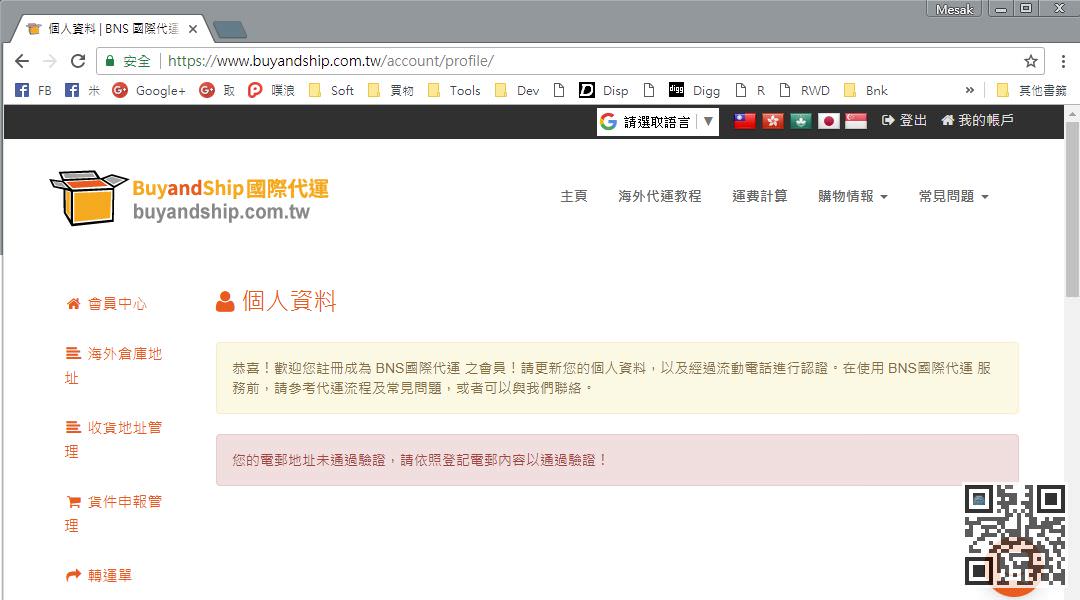Open the QR code image
This screenshot has width=1080, height=600.
tap(1014, 535)
